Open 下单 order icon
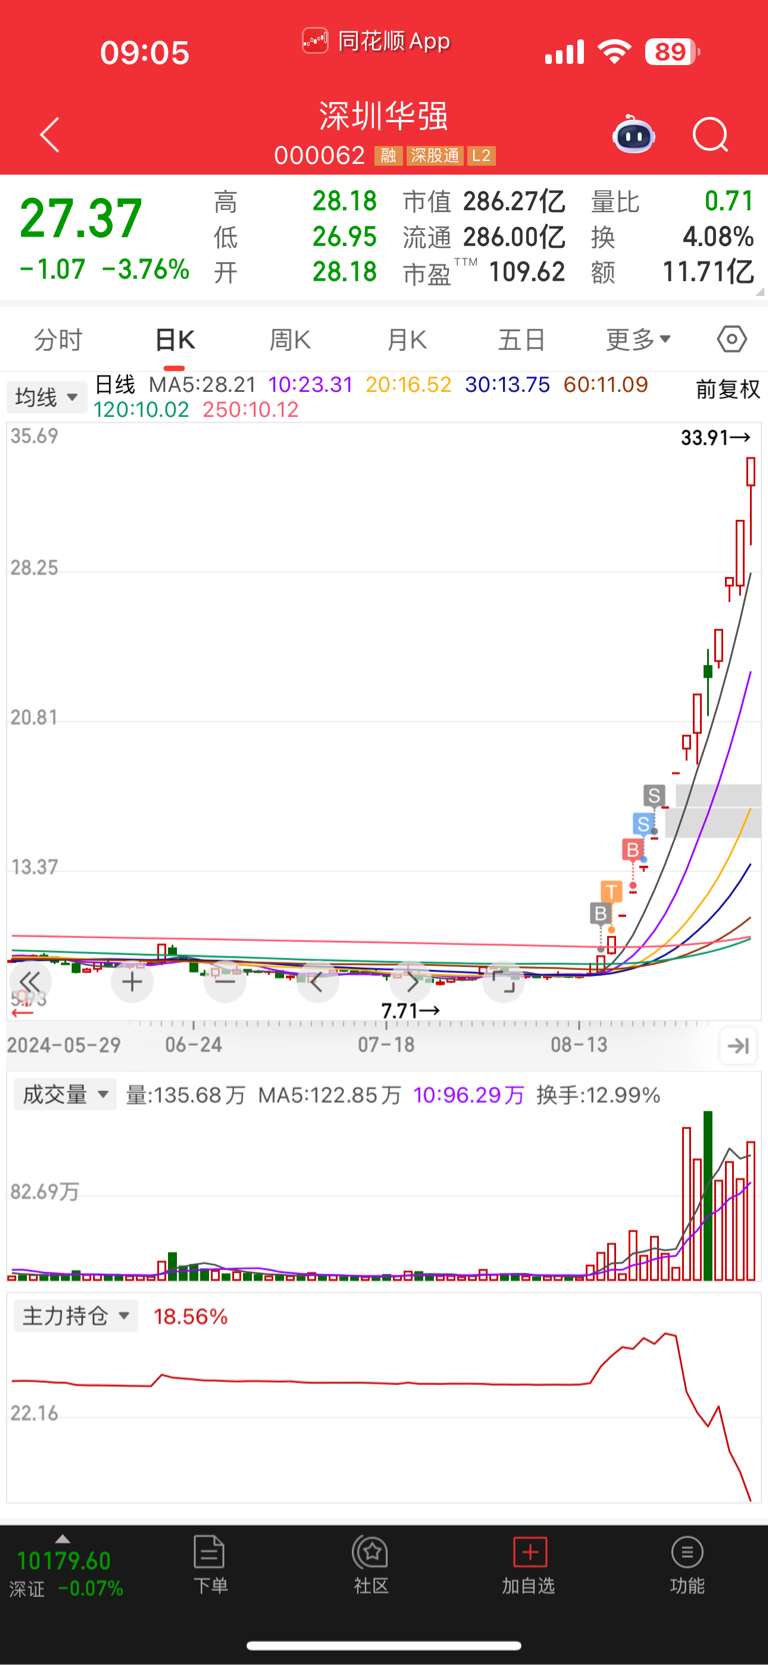The image size is (768, 1665). [x=209, y=1565]
